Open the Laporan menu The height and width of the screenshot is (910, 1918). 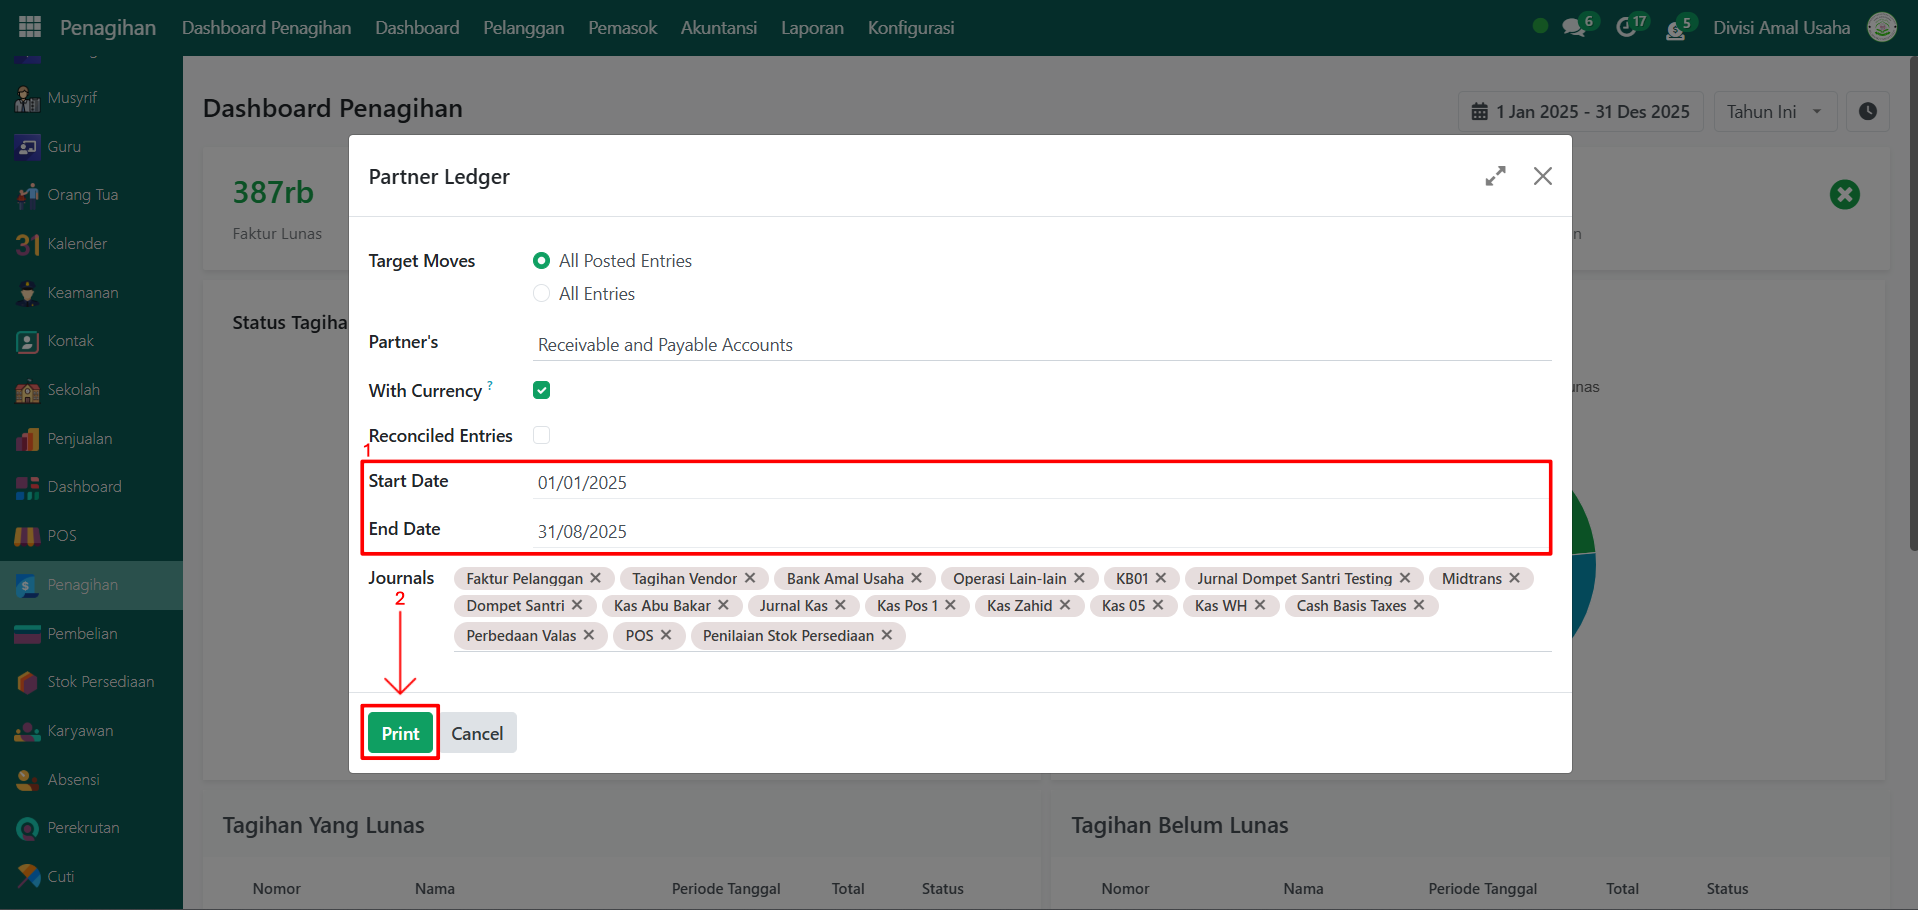point(811,28)
